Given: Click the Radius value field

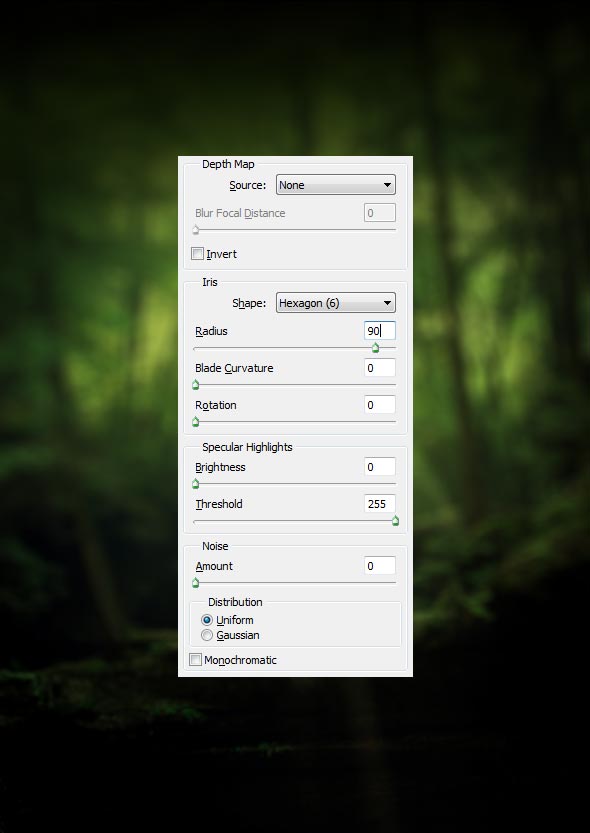Looking at the screenshot, I should [380, 330].
